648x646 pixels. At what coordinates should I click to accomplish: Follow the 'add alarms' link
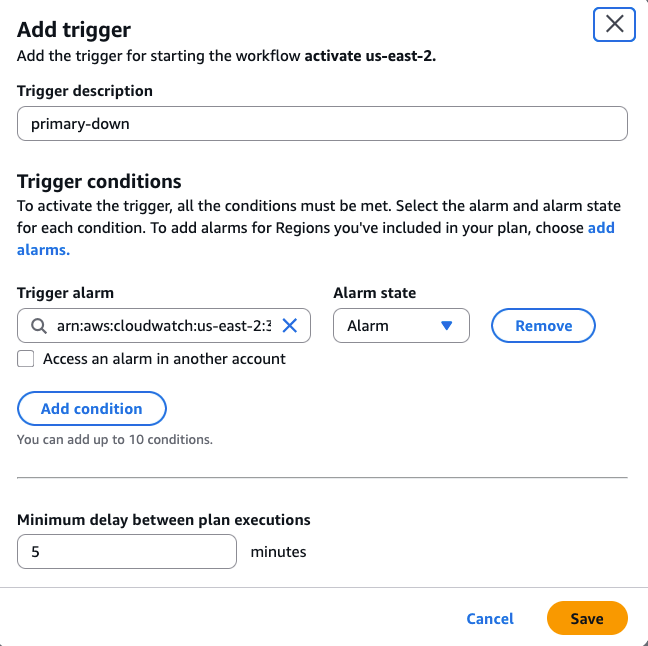point(600,228)
